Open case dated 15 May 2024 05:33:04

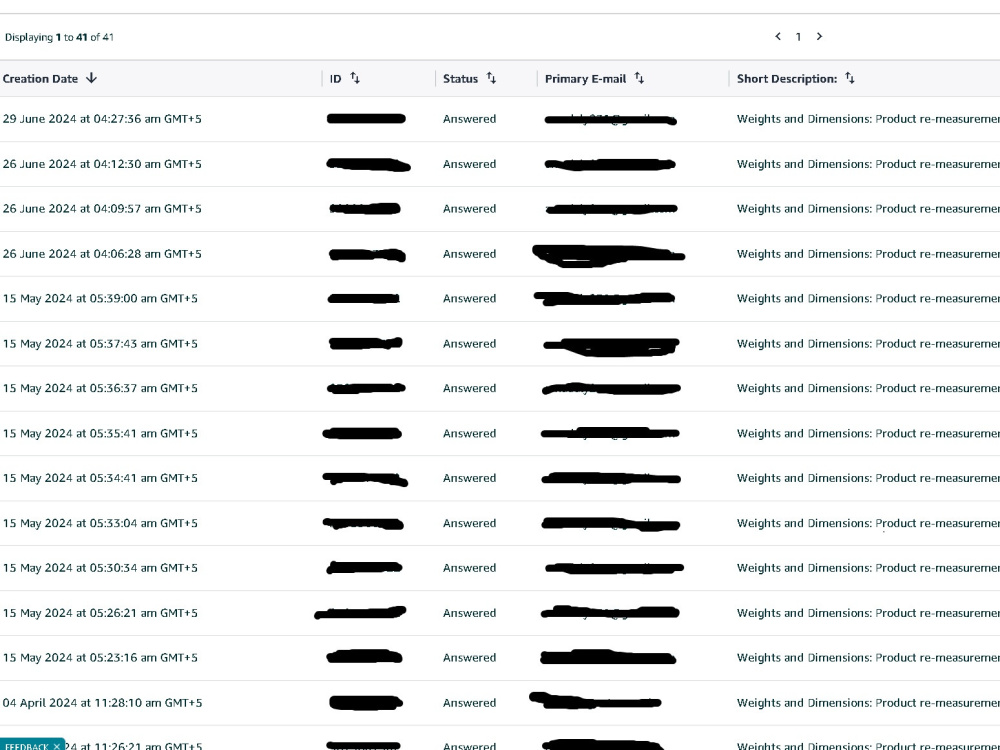pyautogui.click(x=100, y=524)
